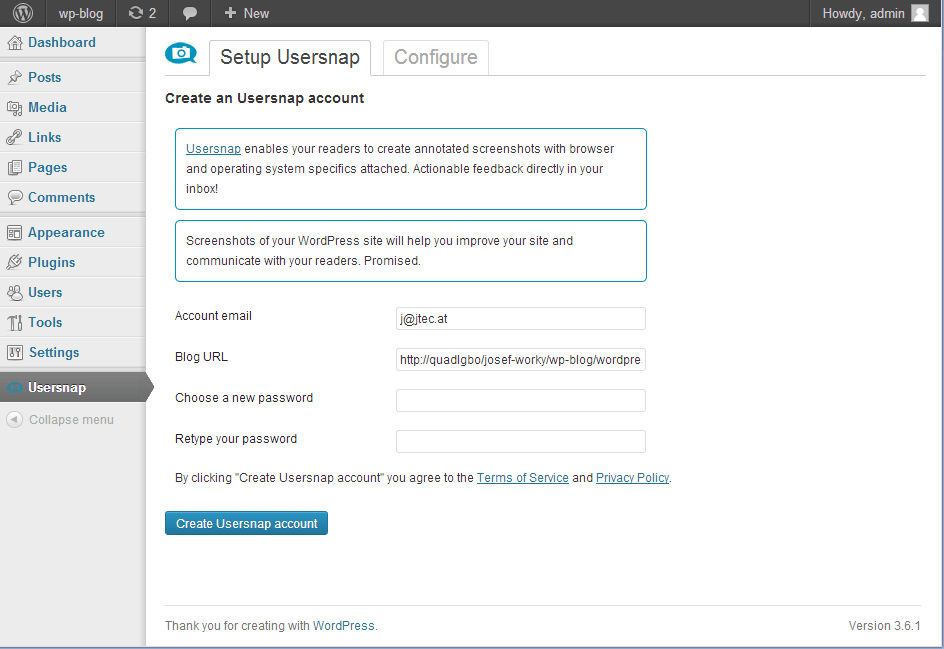Click Collapse menu text
The width and height of the screenshot is (944, 649).
click(x=71, y=420)
